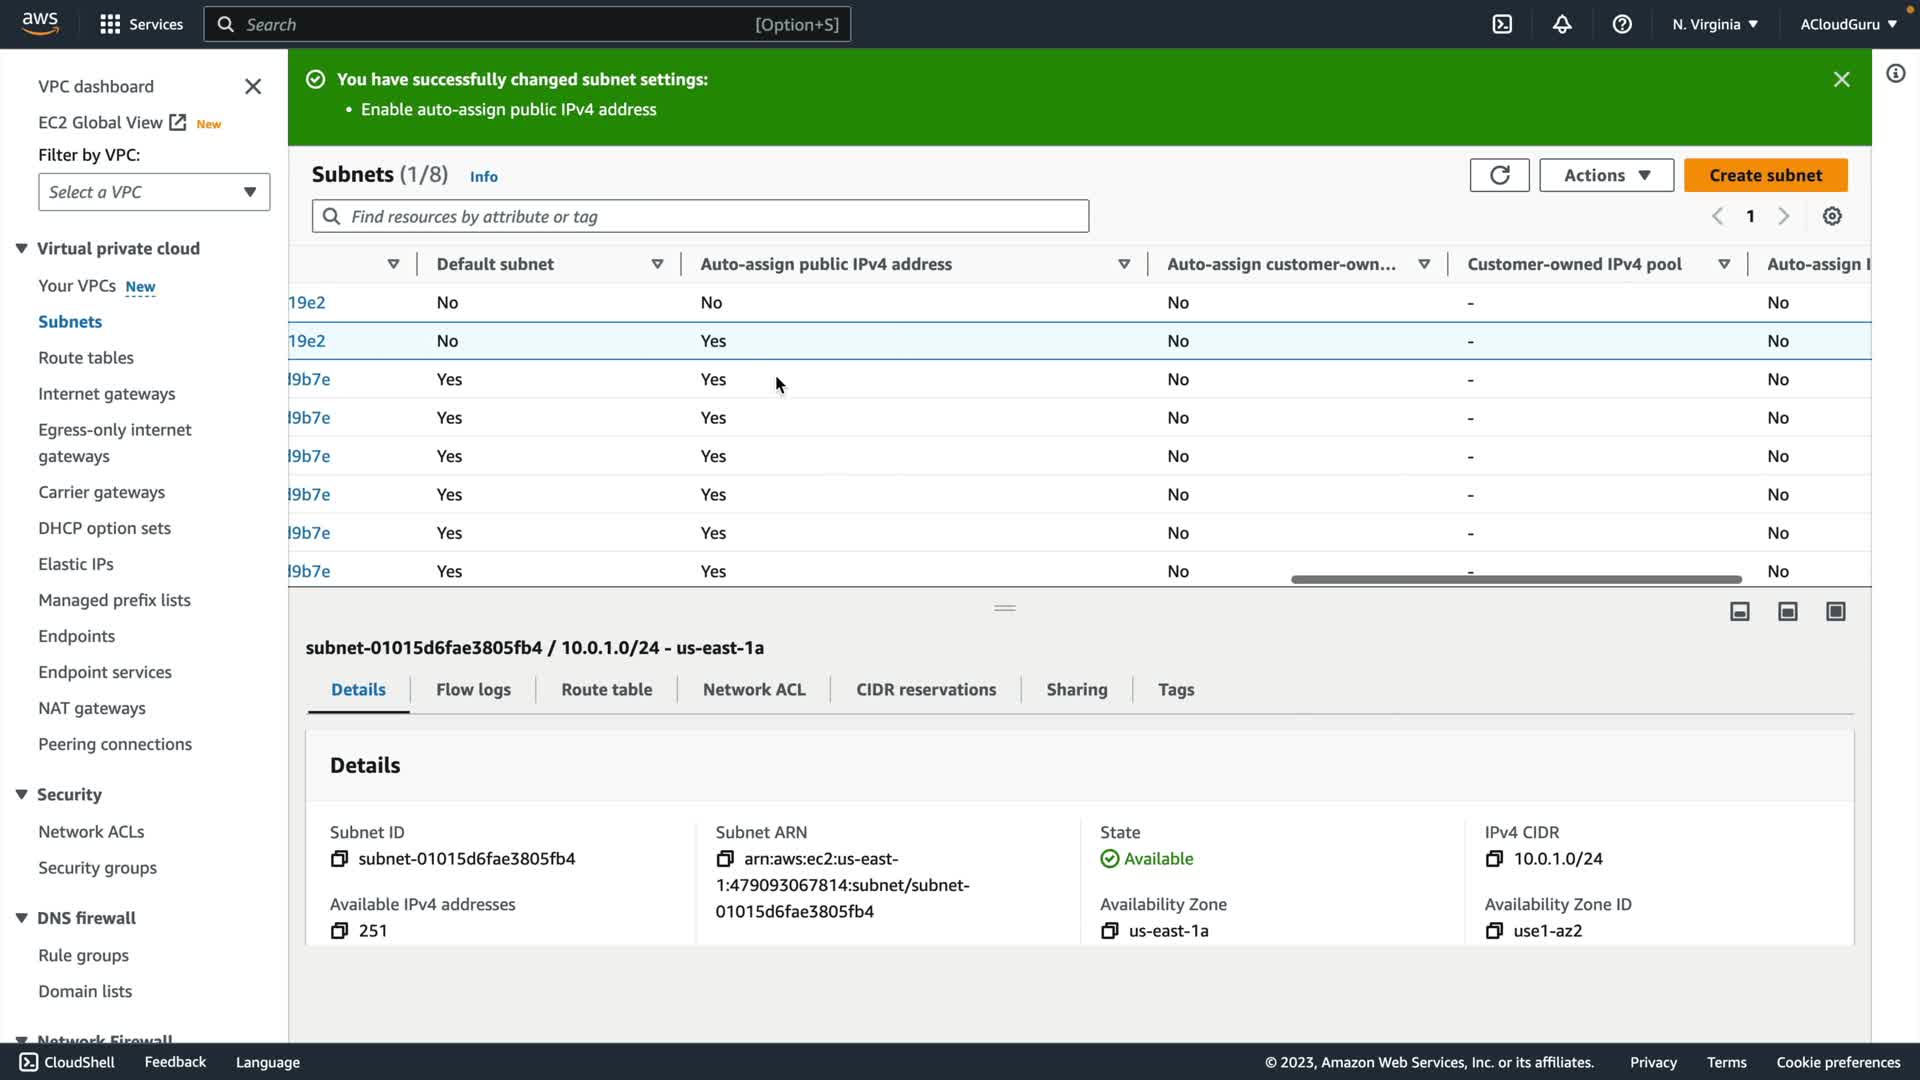Open the CloudShell terminal icon in top bar
This screenshot has width=1920, height=1080.
click(x=1502, y=24)
